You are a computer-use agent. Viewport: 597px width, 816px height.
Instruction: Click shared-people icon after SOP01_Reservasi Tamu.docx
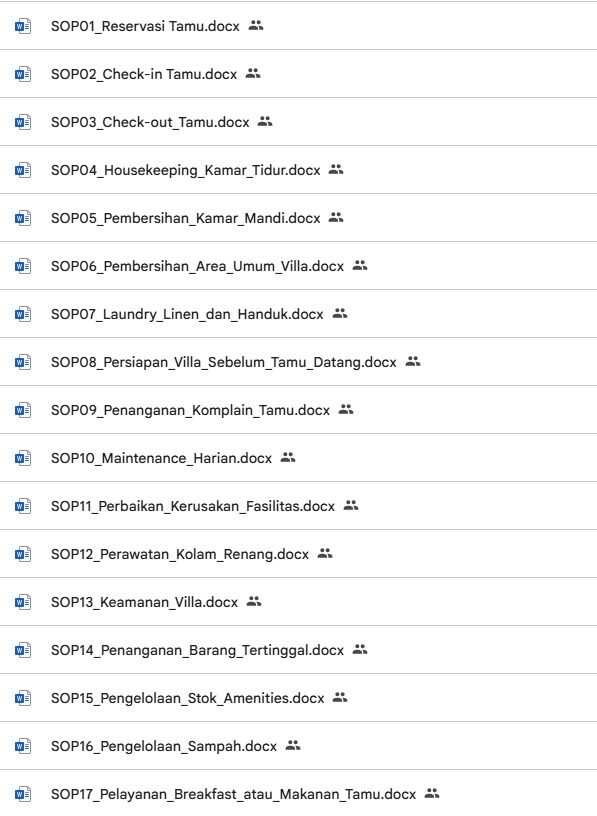[256, 25]
